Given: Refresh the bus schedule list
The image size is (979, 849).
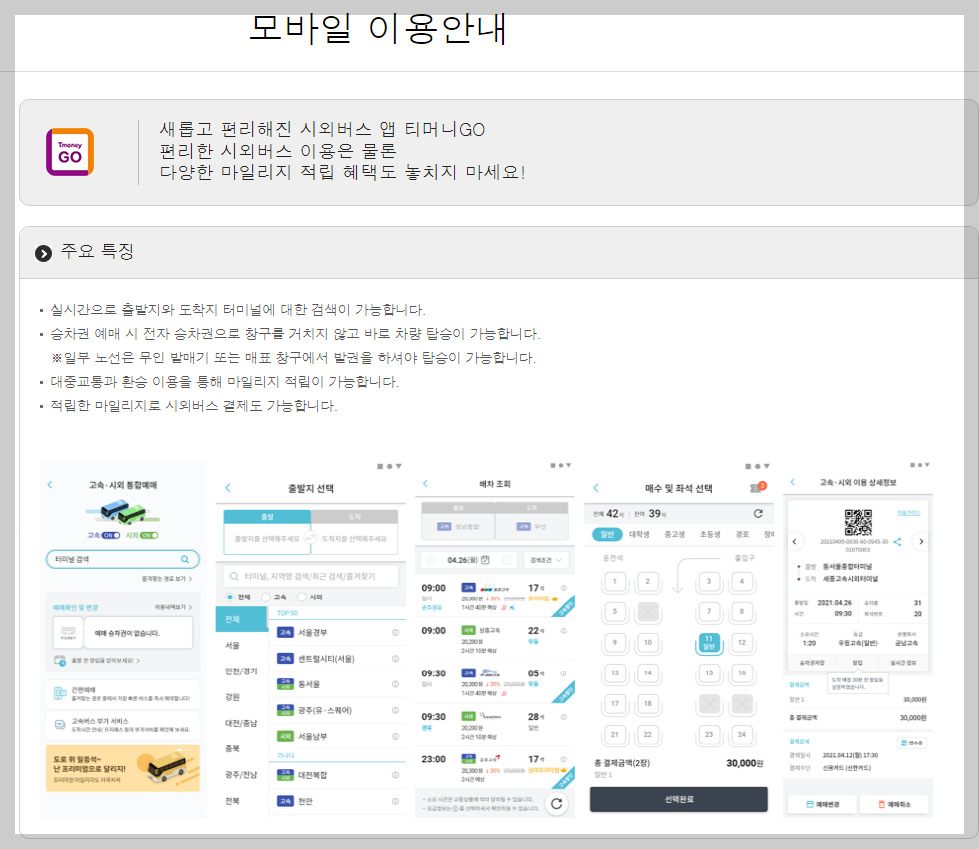Looking at the screenshot, I should 557,803.
